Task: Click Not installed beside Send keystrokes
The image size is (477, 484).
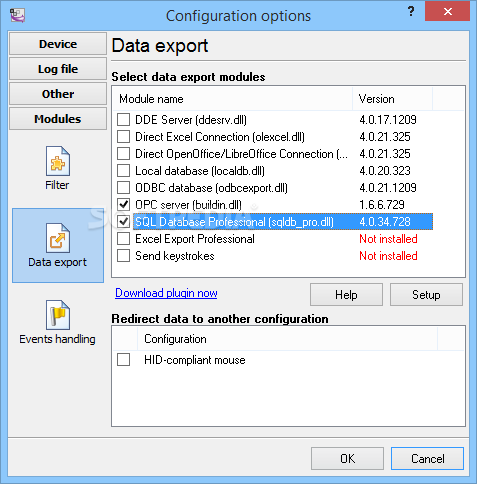Action: [x=388, y=256]
